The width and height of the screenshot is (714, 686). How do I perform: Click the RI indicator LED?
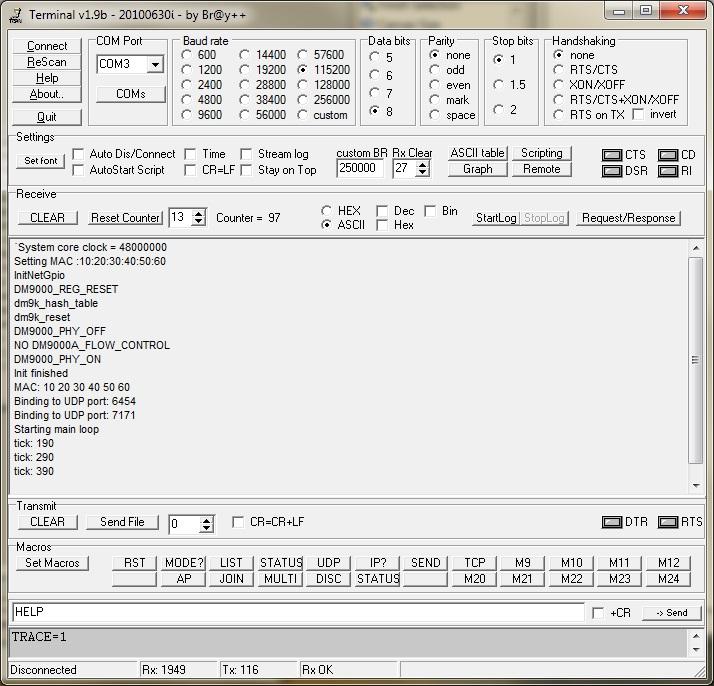point(668,171)
